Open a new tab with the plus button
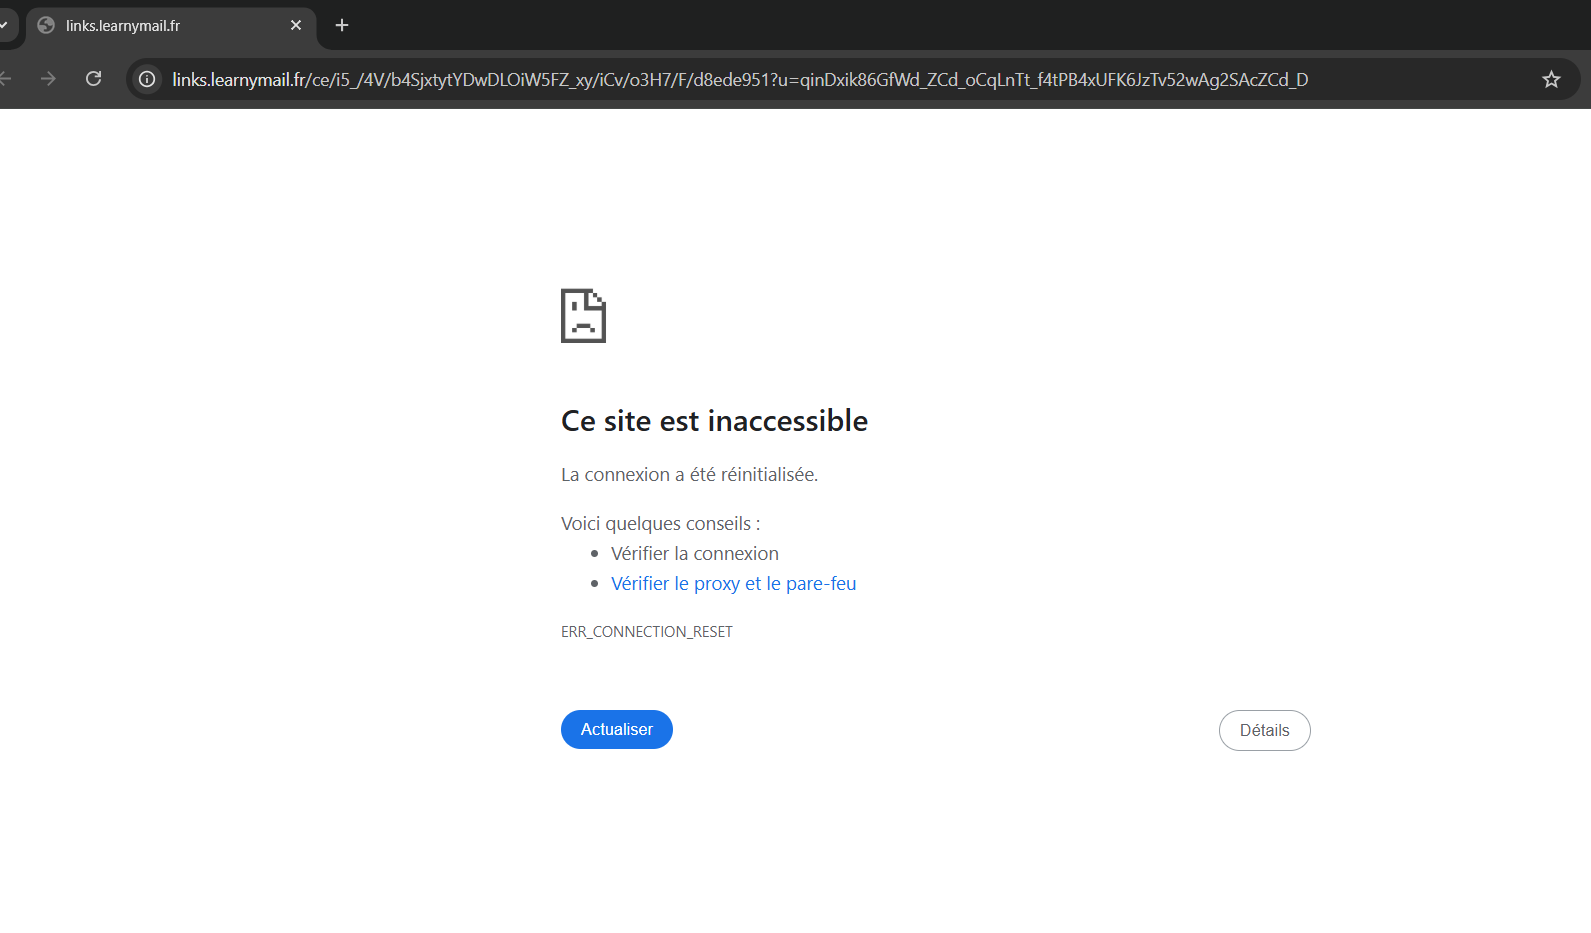The image size is (1591, 933). (342, 25)
